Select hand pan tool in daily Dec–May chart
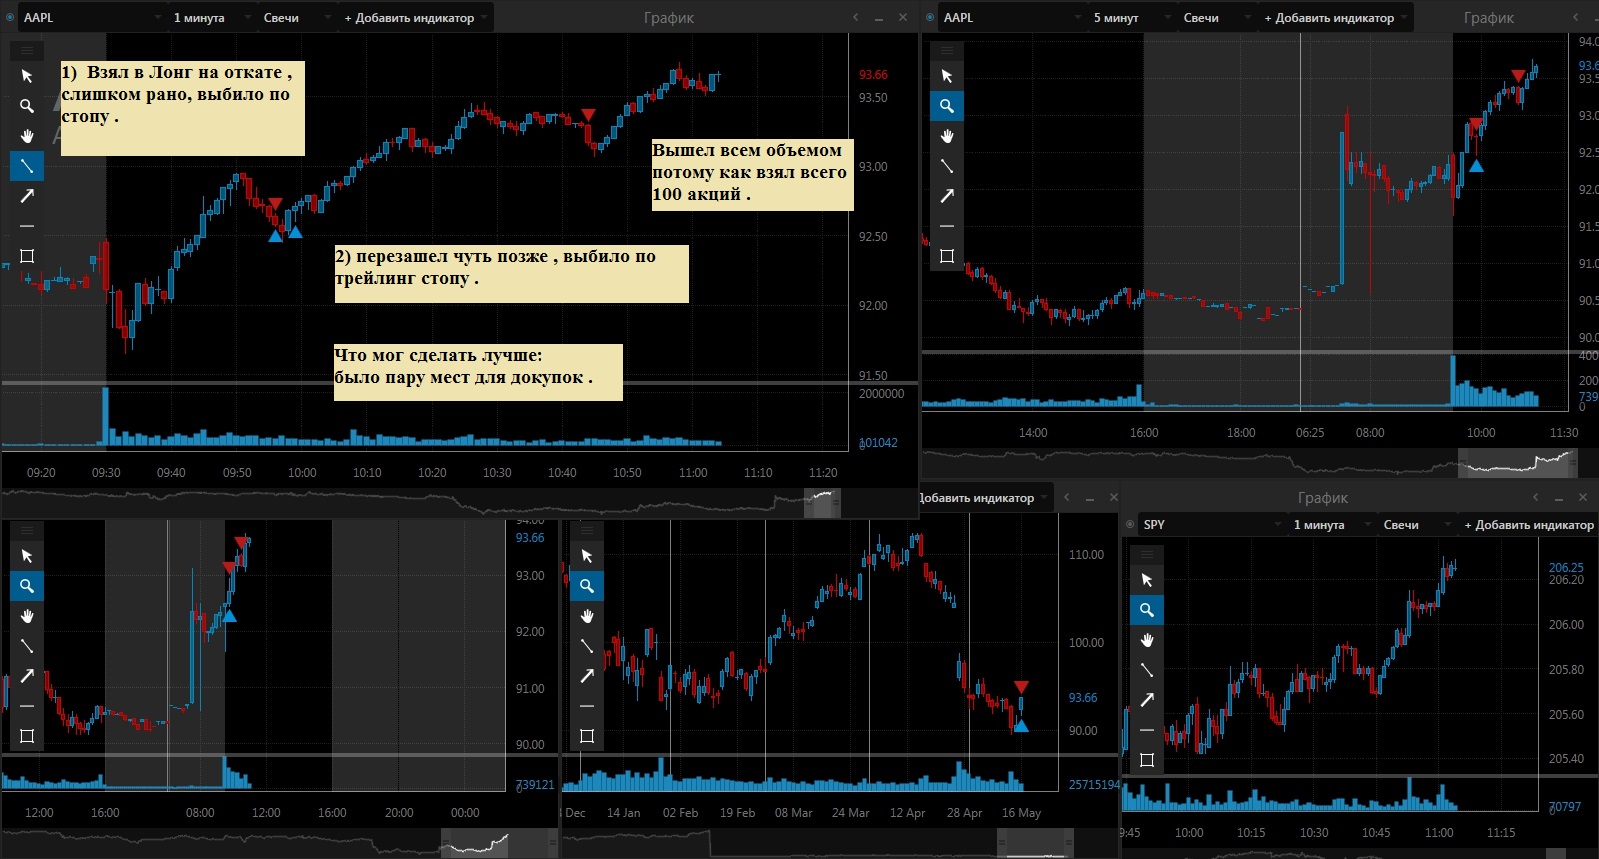Image resolution: width=1599 pixels, height=859 pixels. click(x=587, y=616)
